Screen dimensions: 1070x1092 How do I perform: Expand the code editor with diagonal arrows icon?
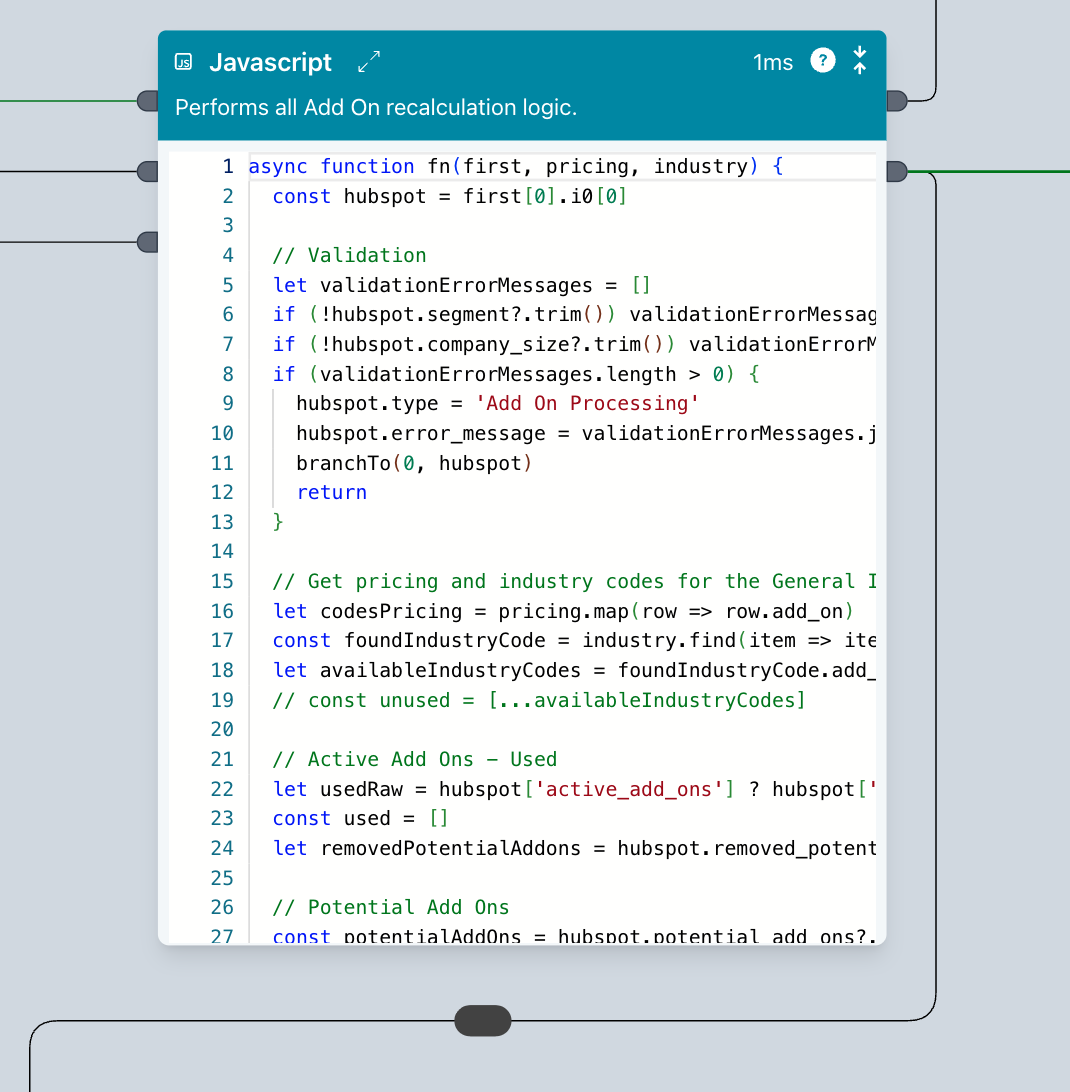point(369,62)
